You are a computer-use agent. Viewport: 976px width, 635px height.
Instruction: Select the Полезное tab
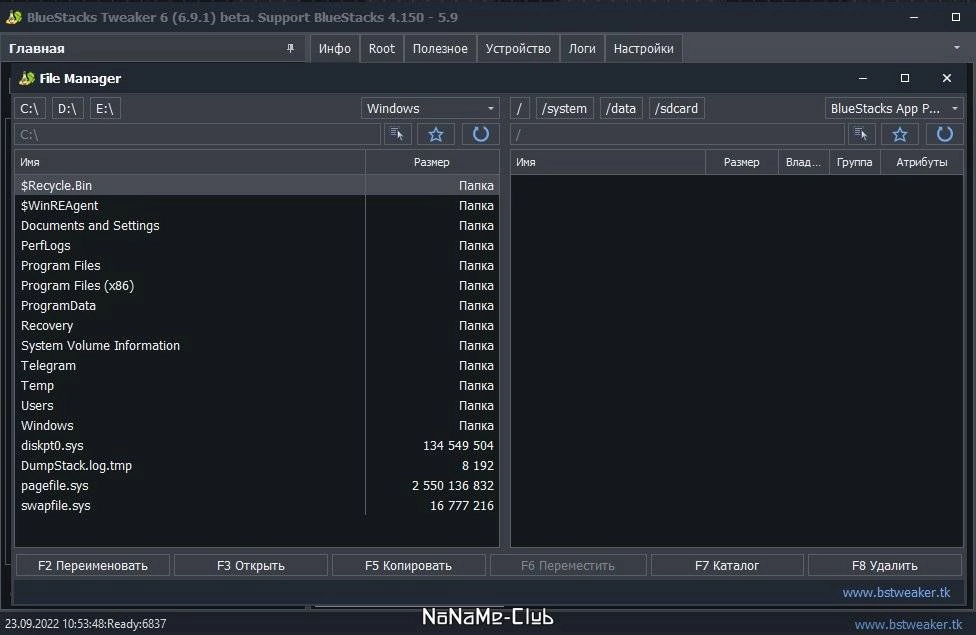click(x=440, y=49)
